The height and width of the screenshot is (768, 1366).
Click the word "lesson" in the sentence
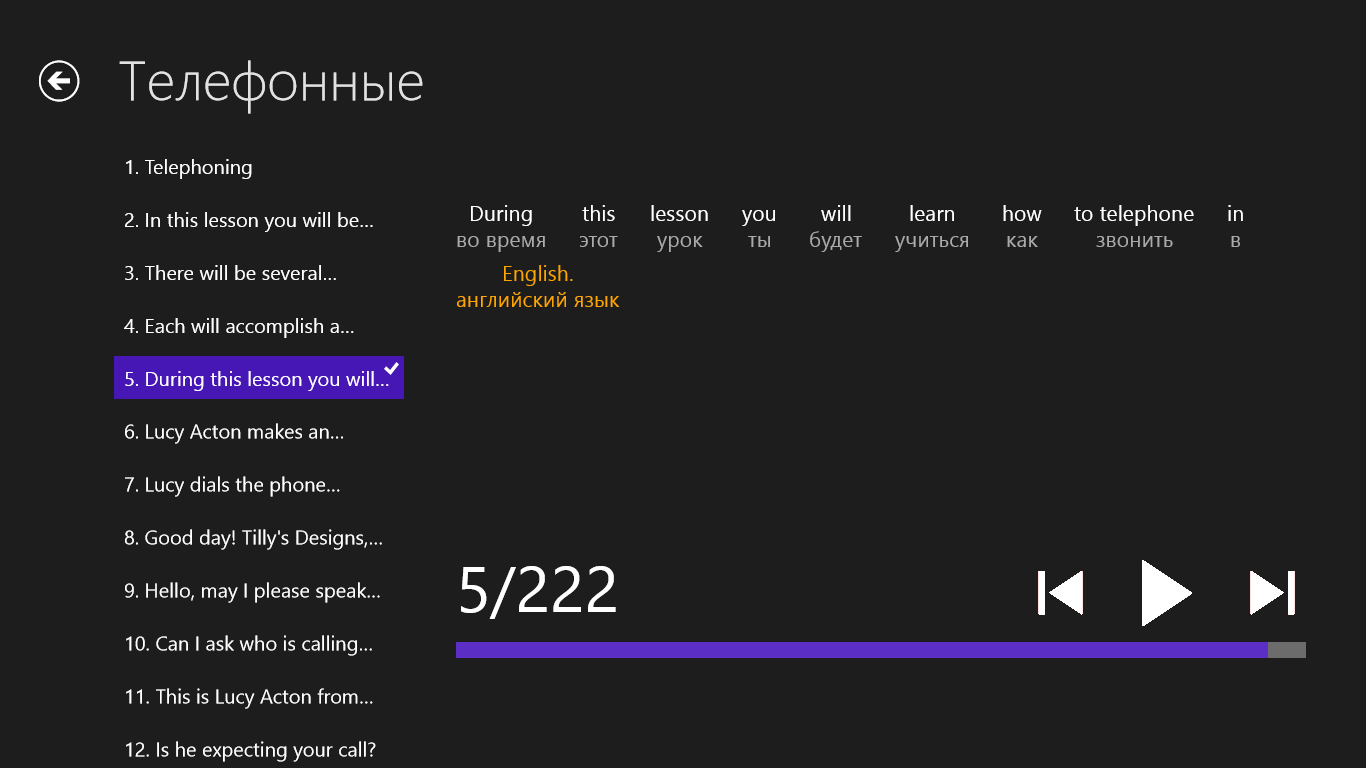(679, 214)
